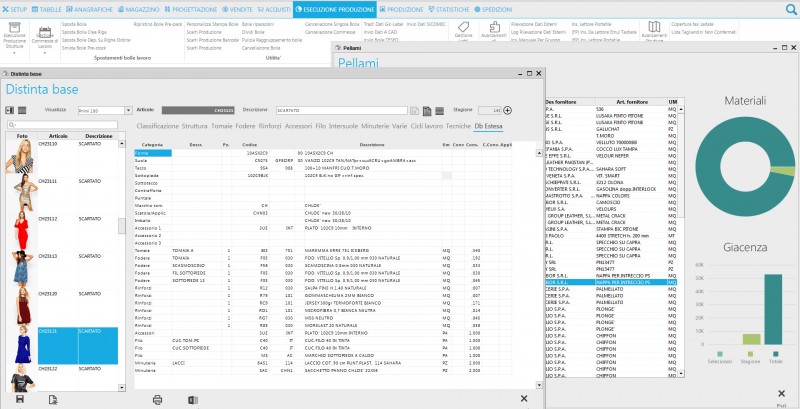Screen dimensions: 800x409
Task: Expand the Visualizza Primi 100 dropdown
Action: 128,110
